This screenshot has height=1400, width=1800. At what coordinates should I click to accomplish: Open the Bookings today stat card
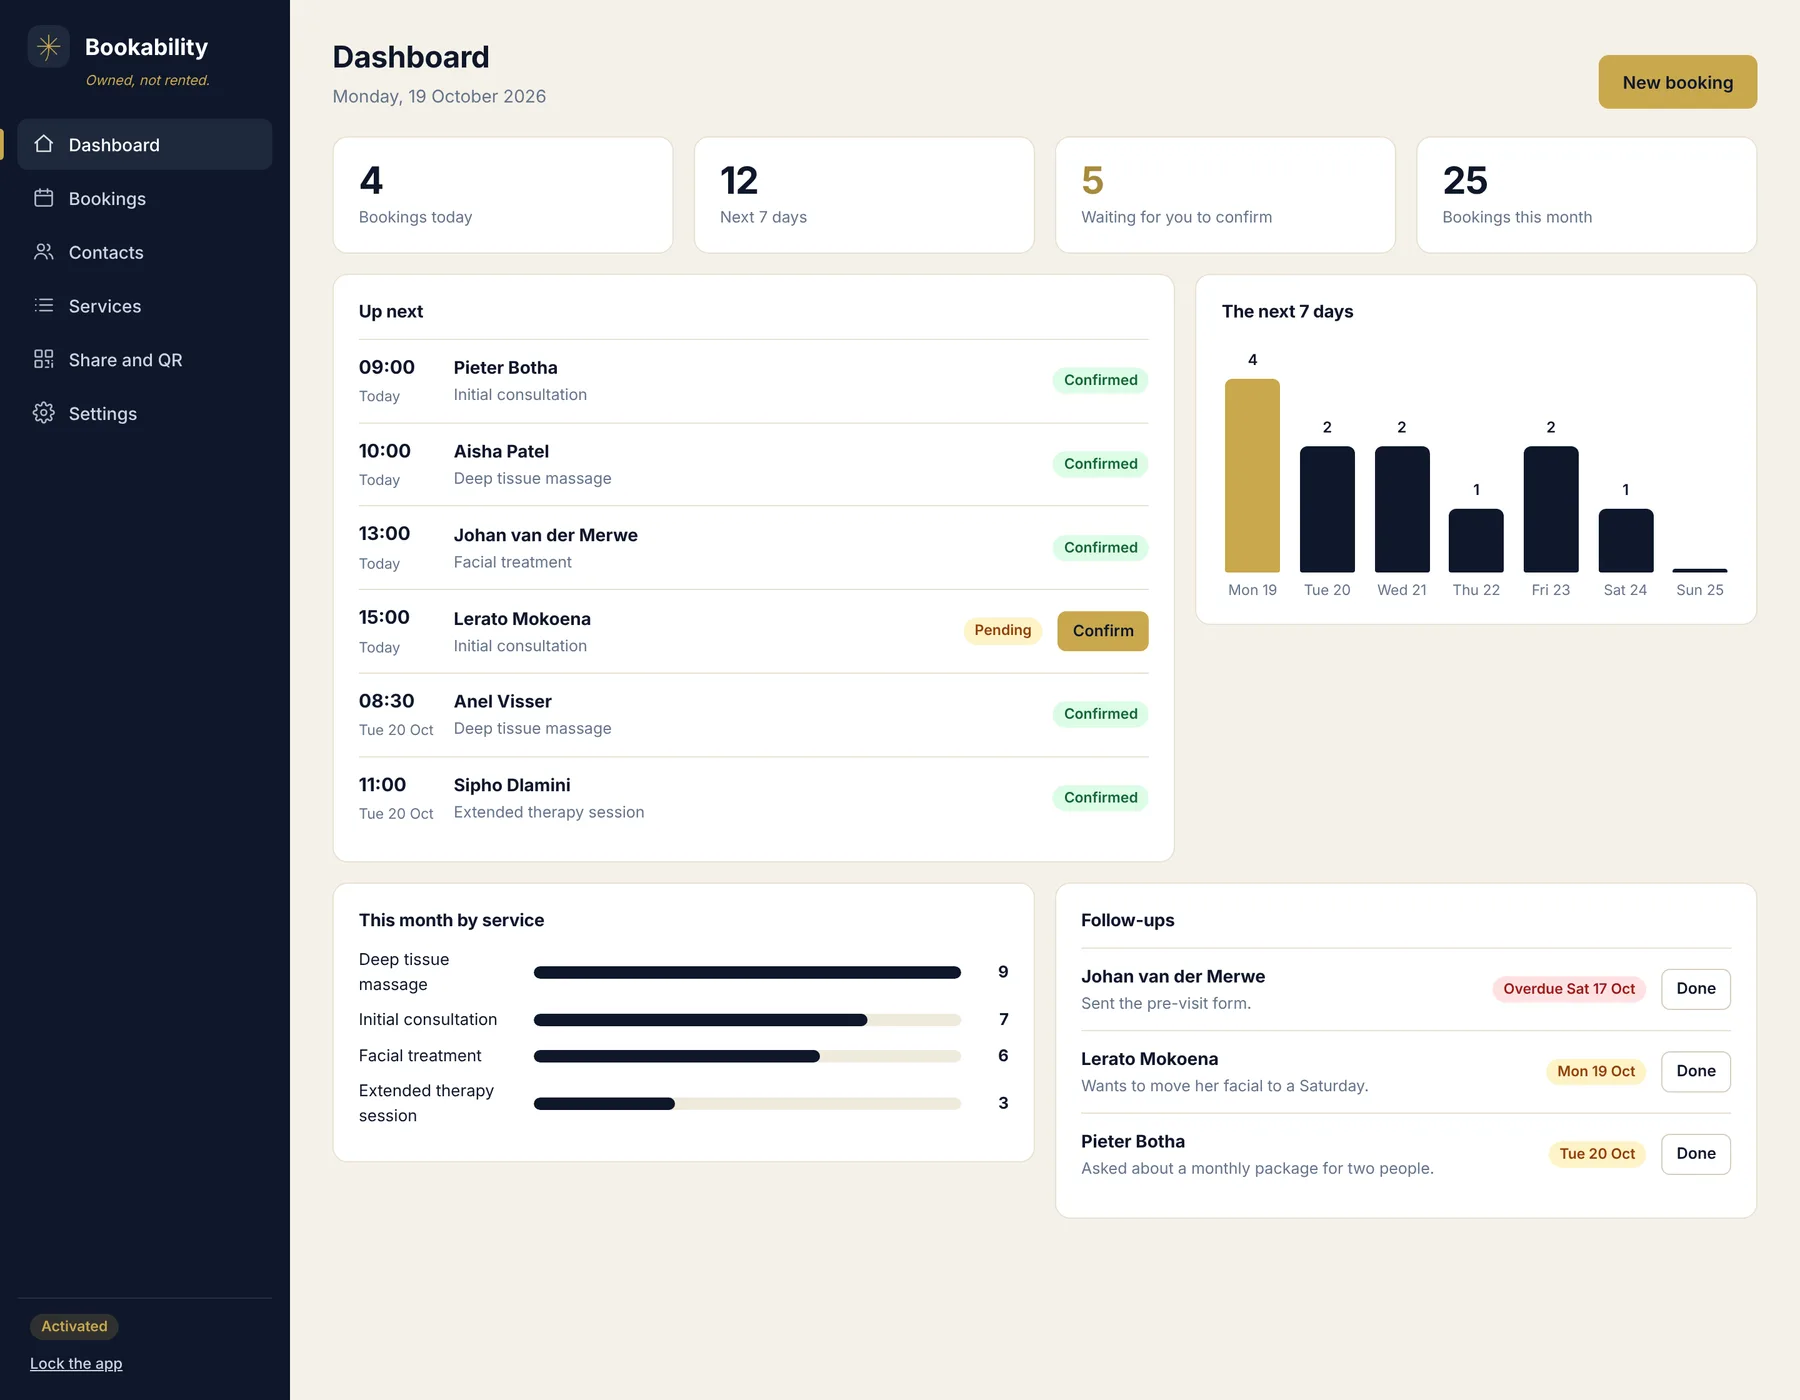coord(503,195)
